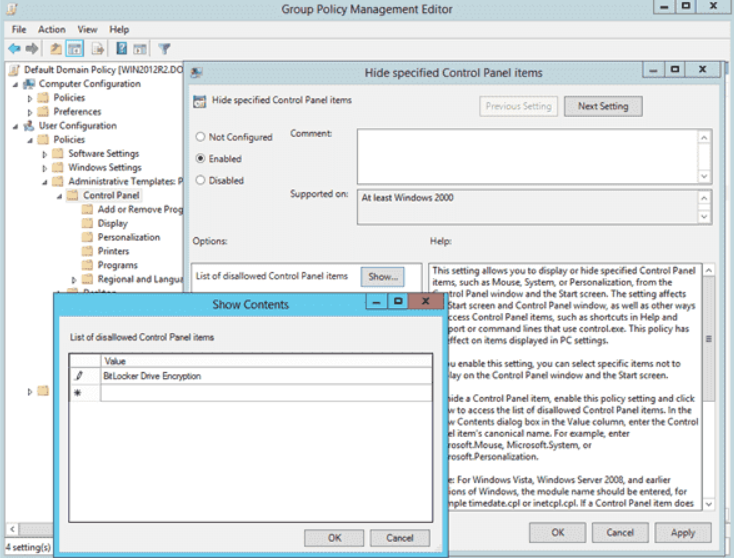The image size is (734, 558).
Task: Click the Show/Hide action pane icon
Action: (x=140, y=49)
